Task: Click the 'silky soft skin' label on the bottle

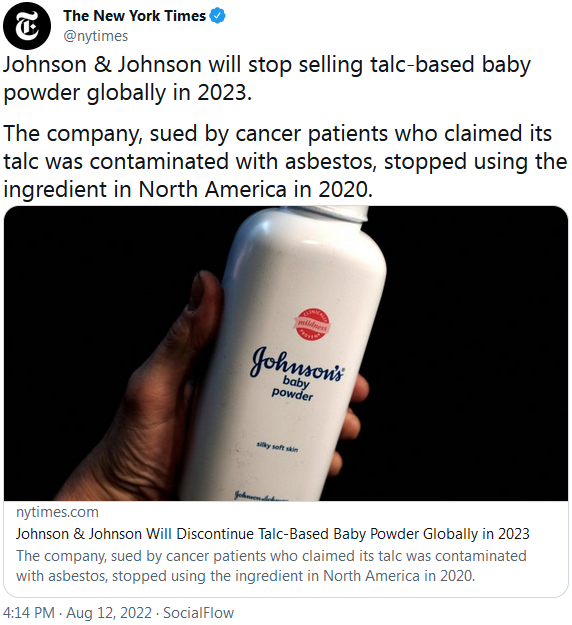Action: pos(277,446)
